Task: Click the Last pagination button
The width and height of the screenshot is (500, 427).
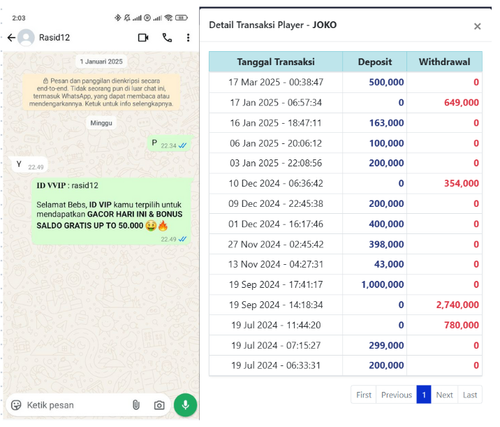Action: (470, 395)
